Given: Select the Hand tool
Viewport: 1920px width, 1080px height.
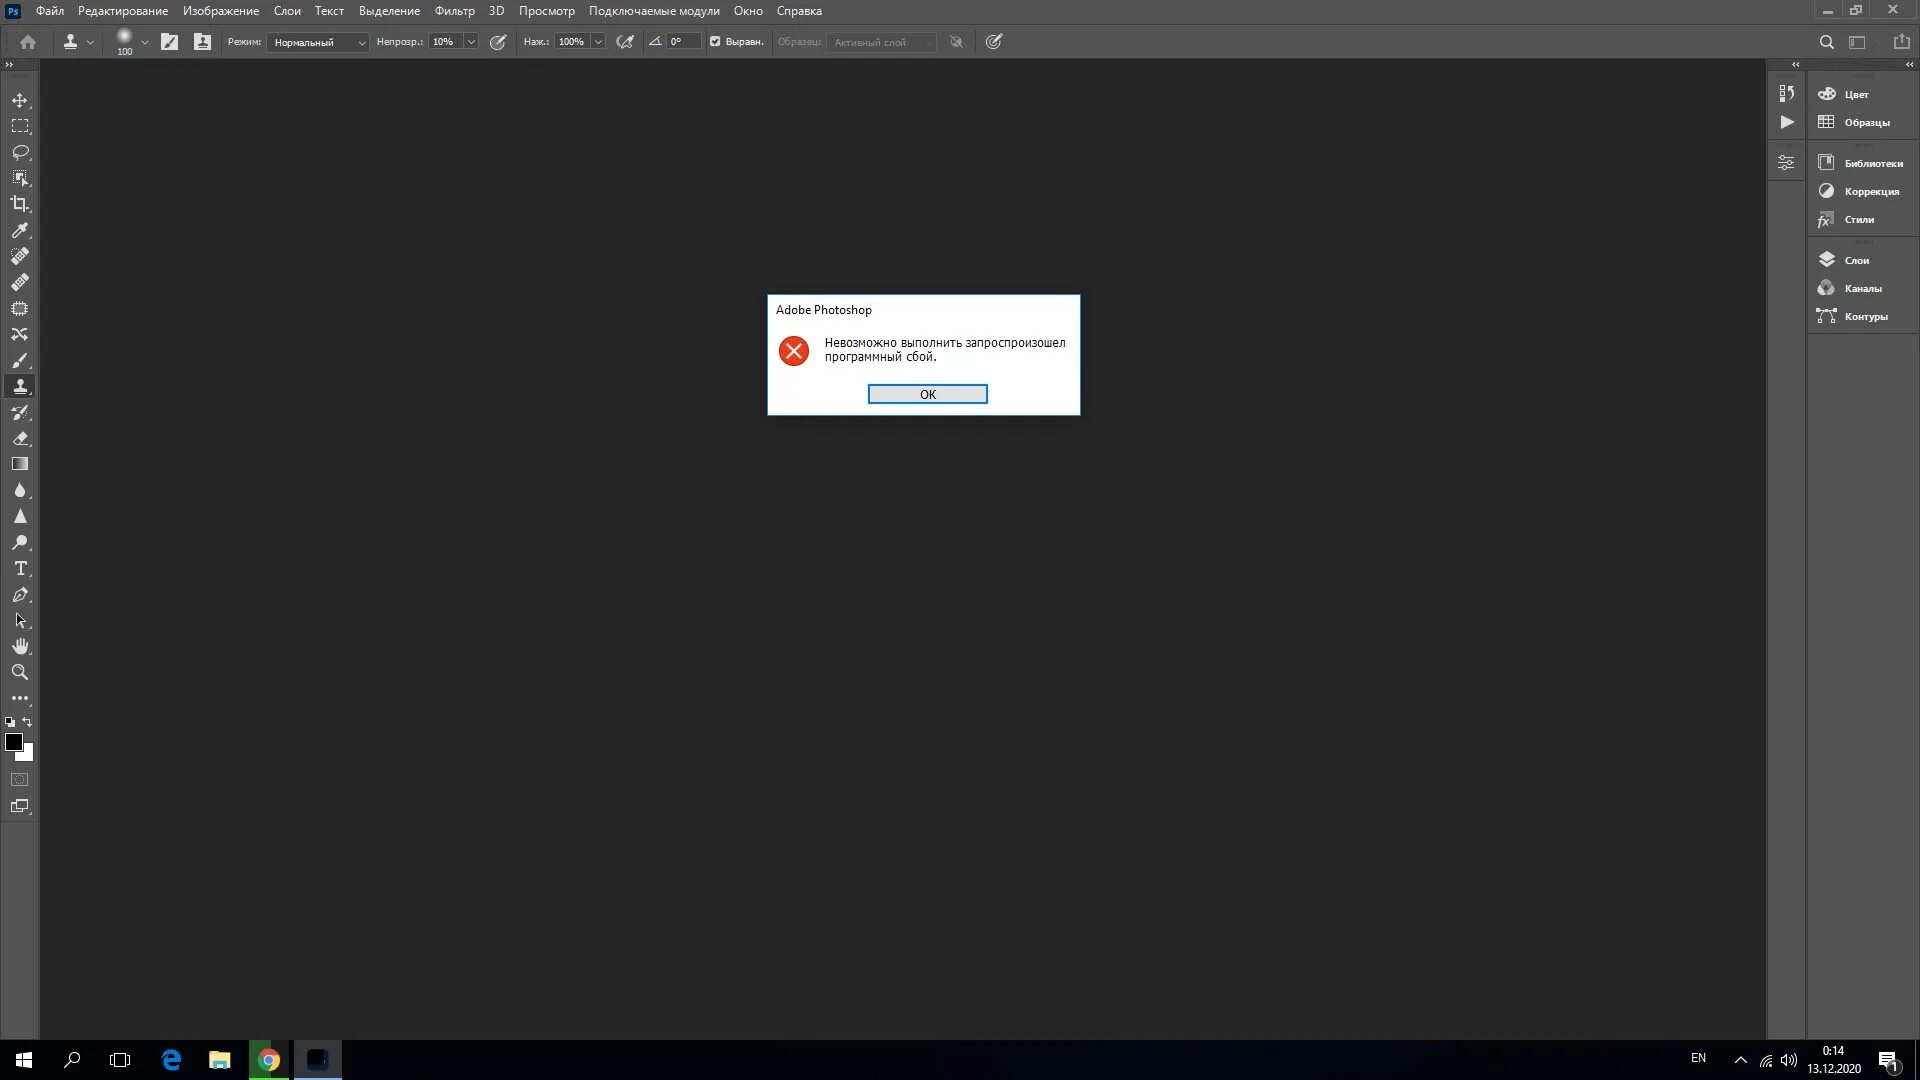Looking at the screenshot, I should [20, 646].
